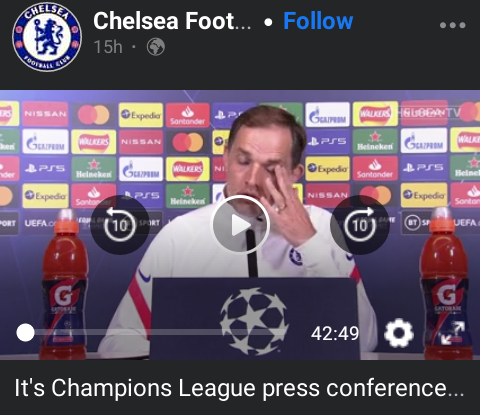Click the Champions League starball logo

(x=254, y=321)
